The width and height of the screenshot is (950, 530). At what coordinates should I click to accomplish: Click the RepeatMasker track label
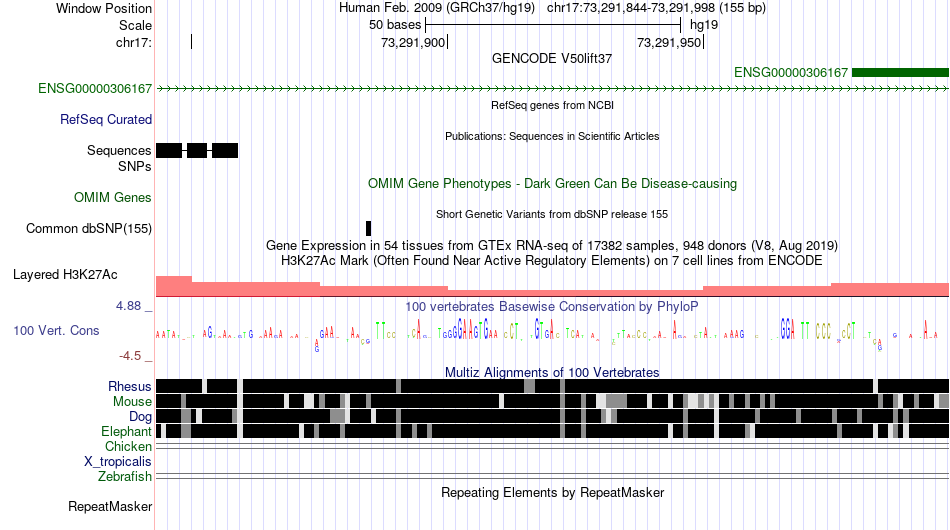(x=110, y=506)
